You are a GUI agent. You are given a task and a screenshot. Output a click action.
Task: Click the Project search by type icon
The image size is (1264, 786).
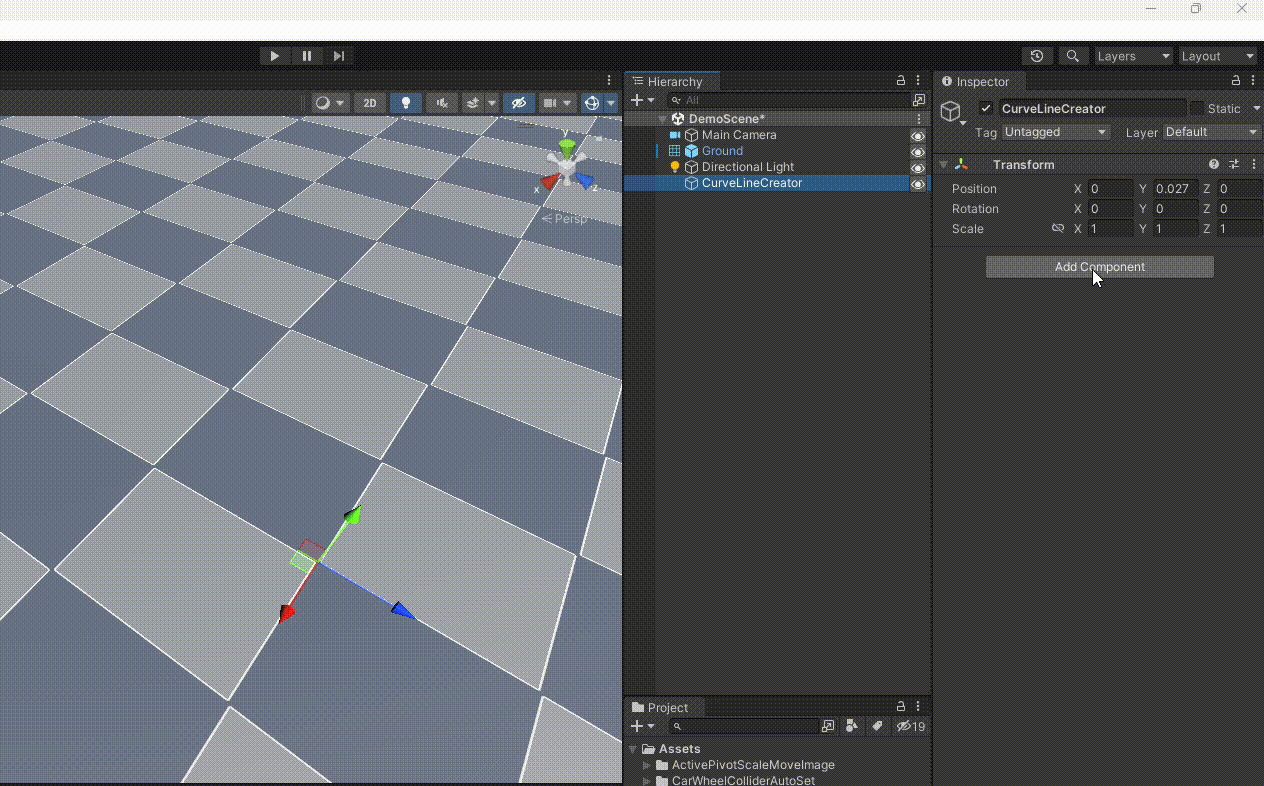click(x=852, y=726)
